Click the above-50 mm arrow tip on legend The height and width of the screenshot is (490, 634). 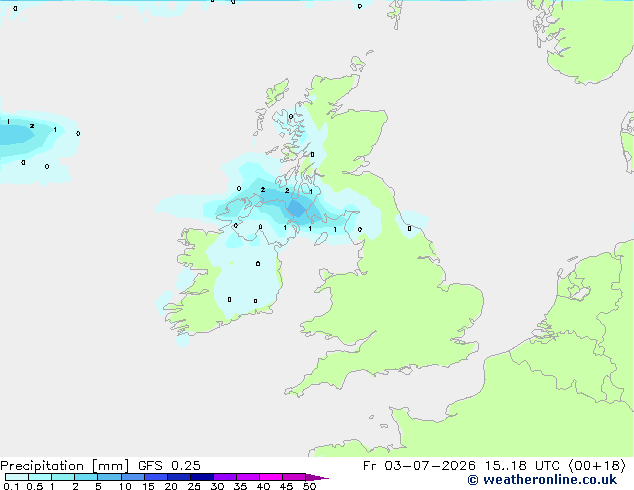pyautogui.click(x=317, y=477)
